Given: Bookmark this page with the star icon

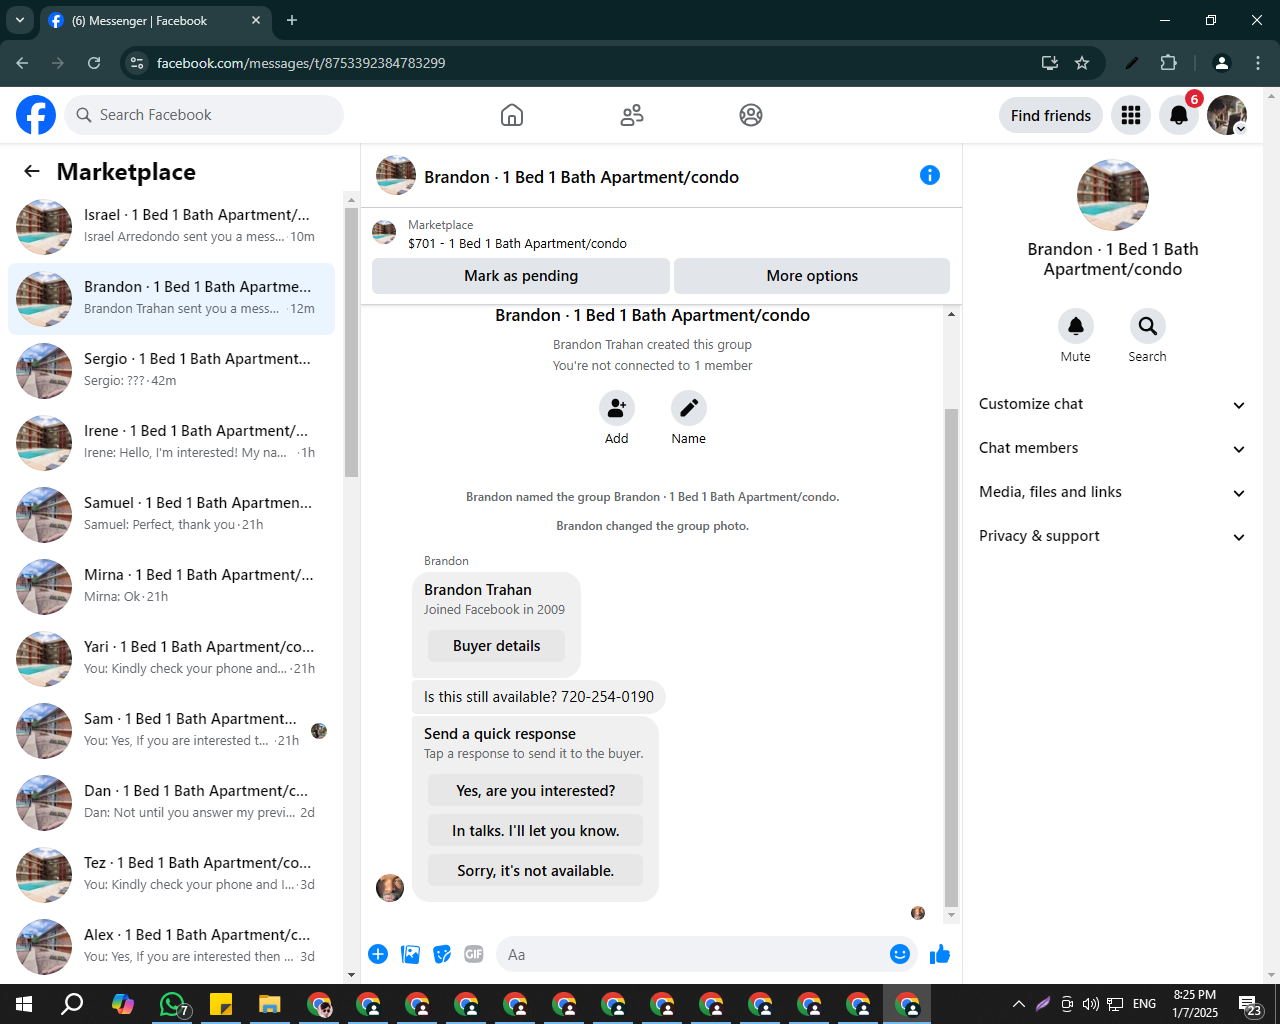Looking at the screenshot, I should 1082,63.
